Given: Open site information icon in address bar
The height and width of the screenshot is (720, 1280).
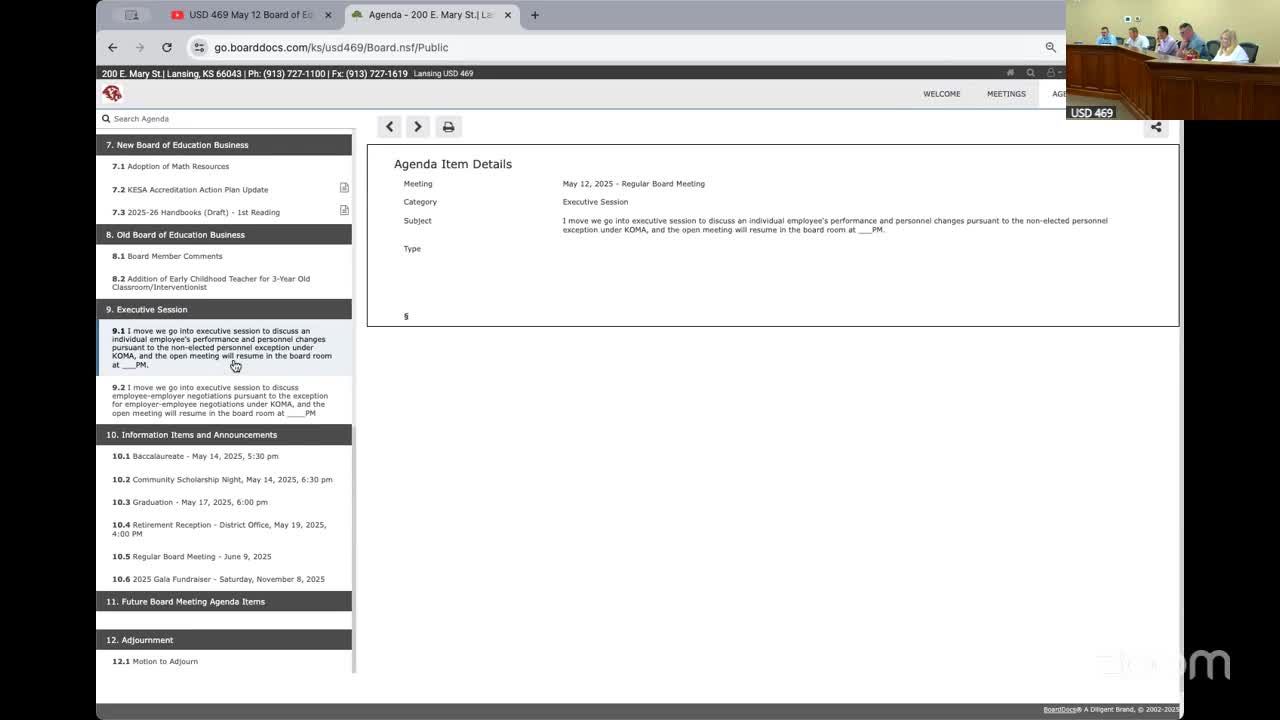Looking at the screenshot, I should tap(199, 47).
